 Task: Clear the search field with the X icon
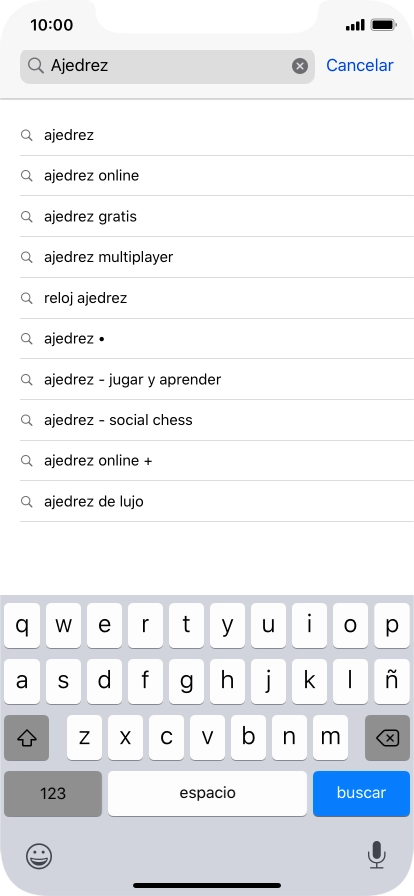[x=300, y=66]
